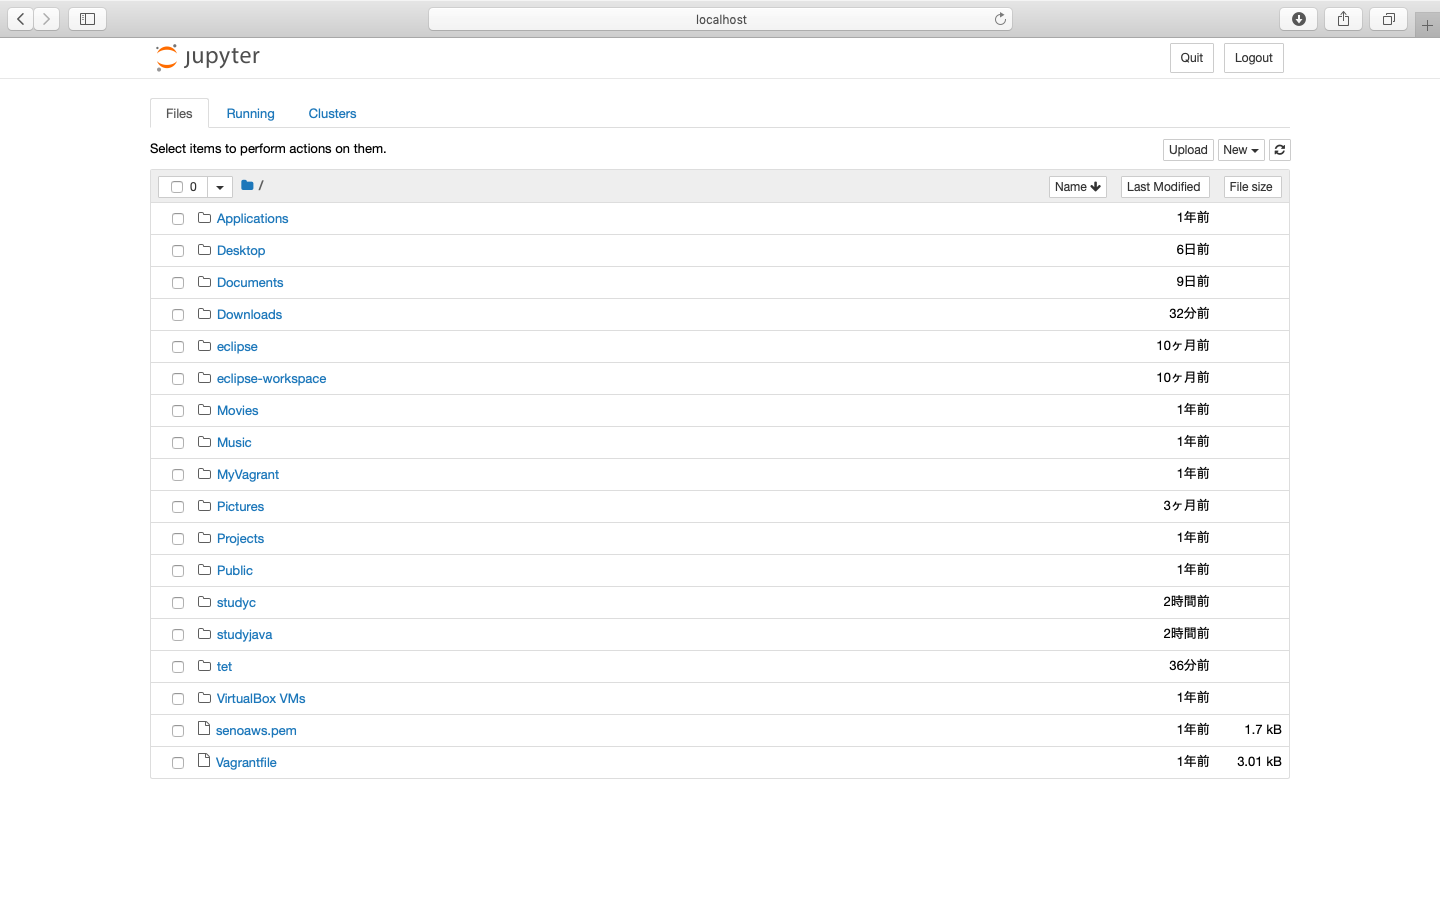1440x900 pixels.
Task: Open the Documents folder link
Action: tap(250, 283)
